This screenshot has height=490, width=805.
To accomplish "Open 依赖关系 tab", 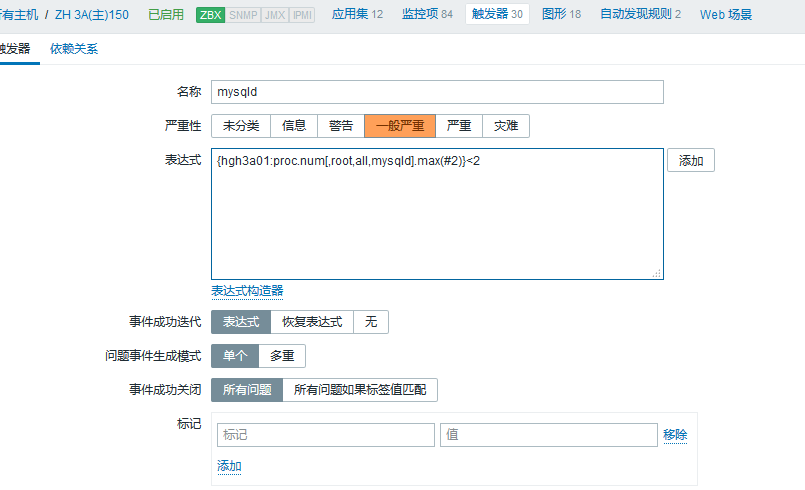I will click(74, 49).
